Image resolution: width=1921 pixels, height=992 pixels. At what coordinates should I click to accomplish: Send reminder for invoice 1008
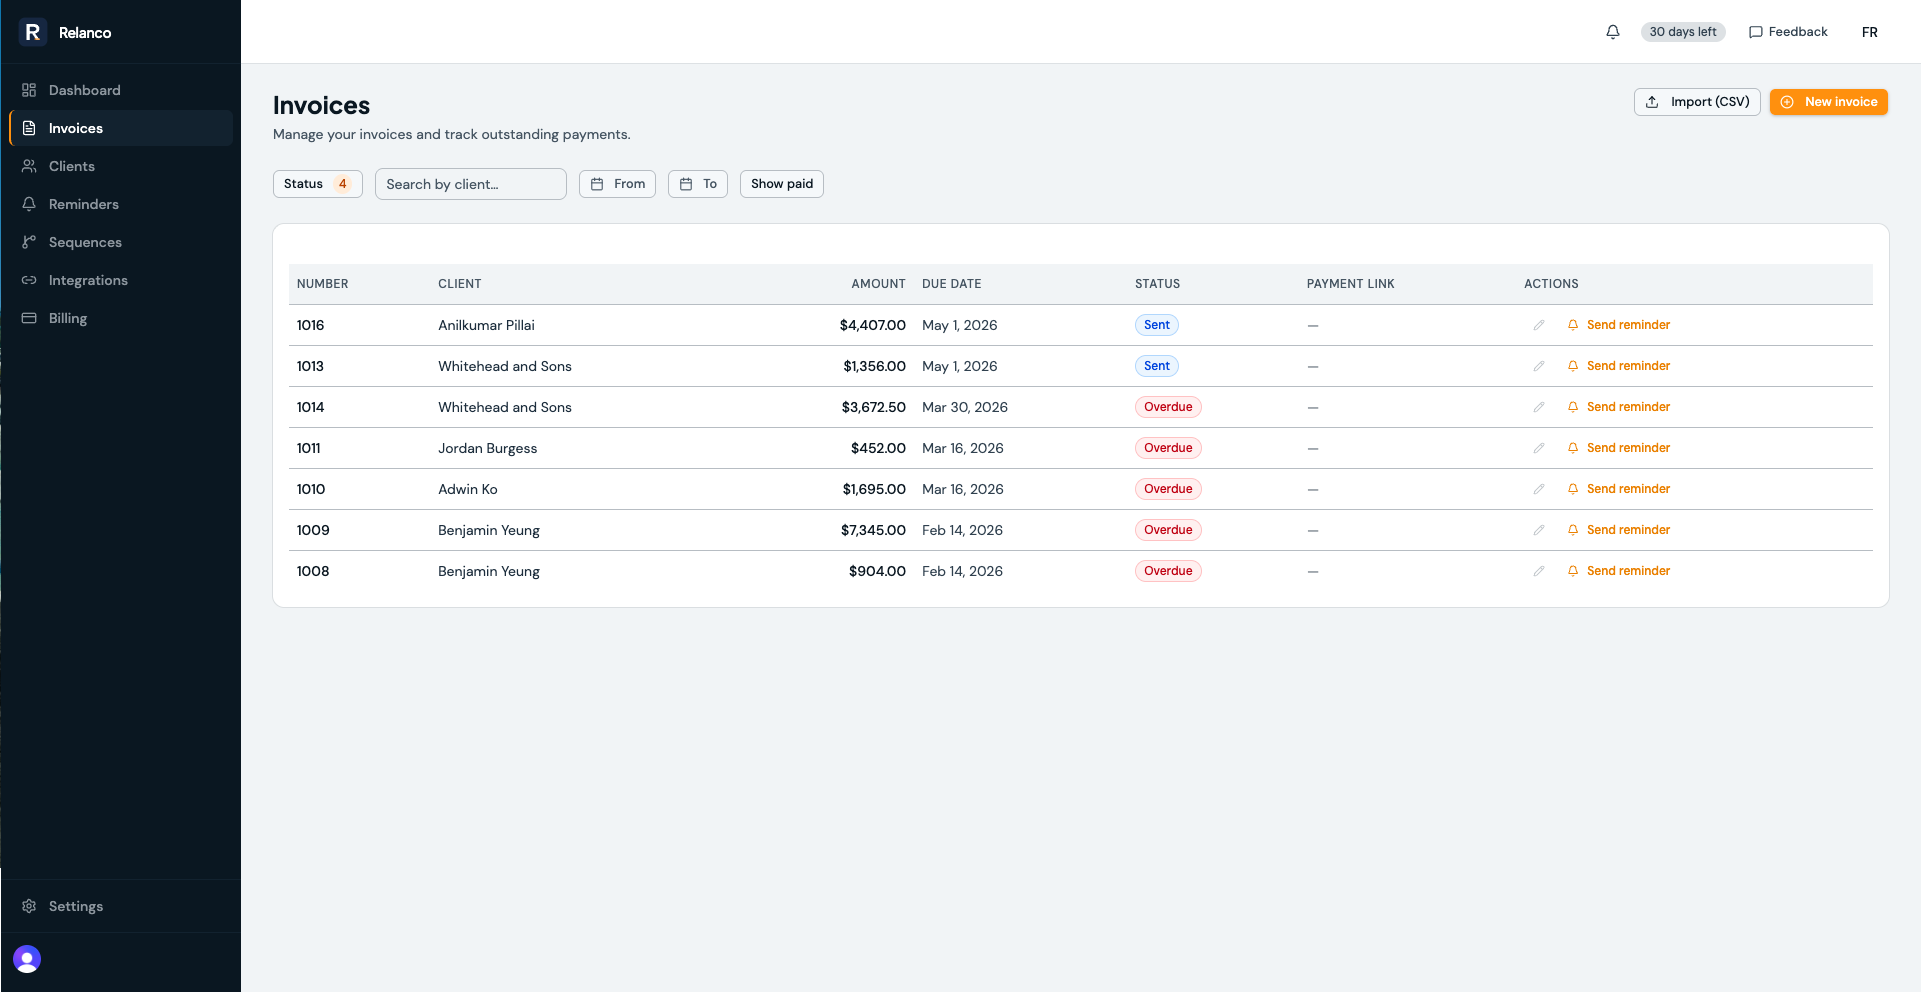(1619, 571)
